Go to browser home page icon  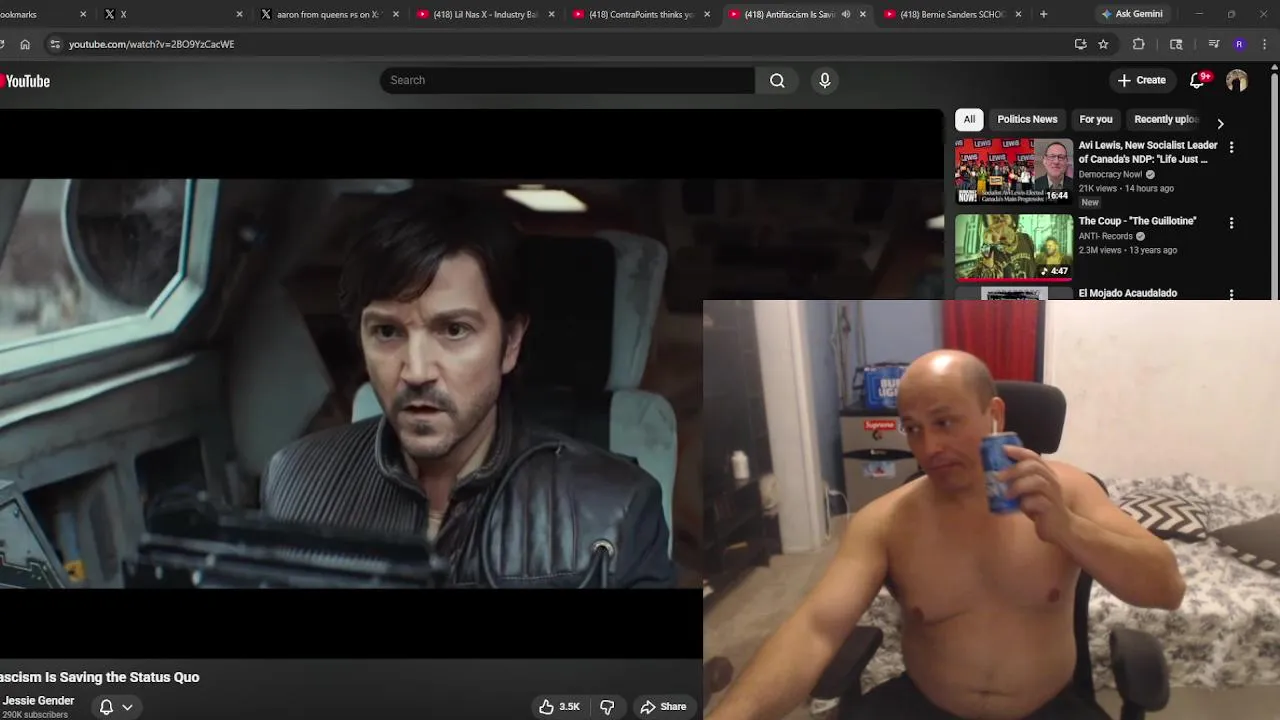click(25, 44)
